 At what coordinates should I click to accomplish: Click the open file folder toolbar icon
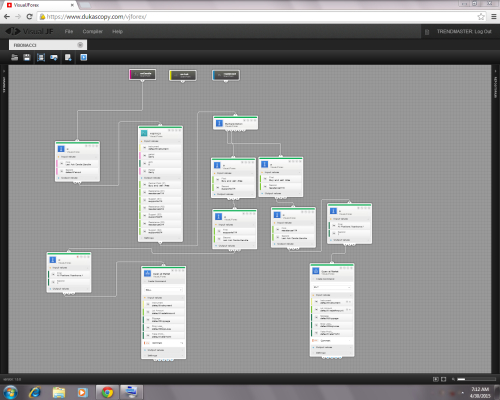coord(14,57)
